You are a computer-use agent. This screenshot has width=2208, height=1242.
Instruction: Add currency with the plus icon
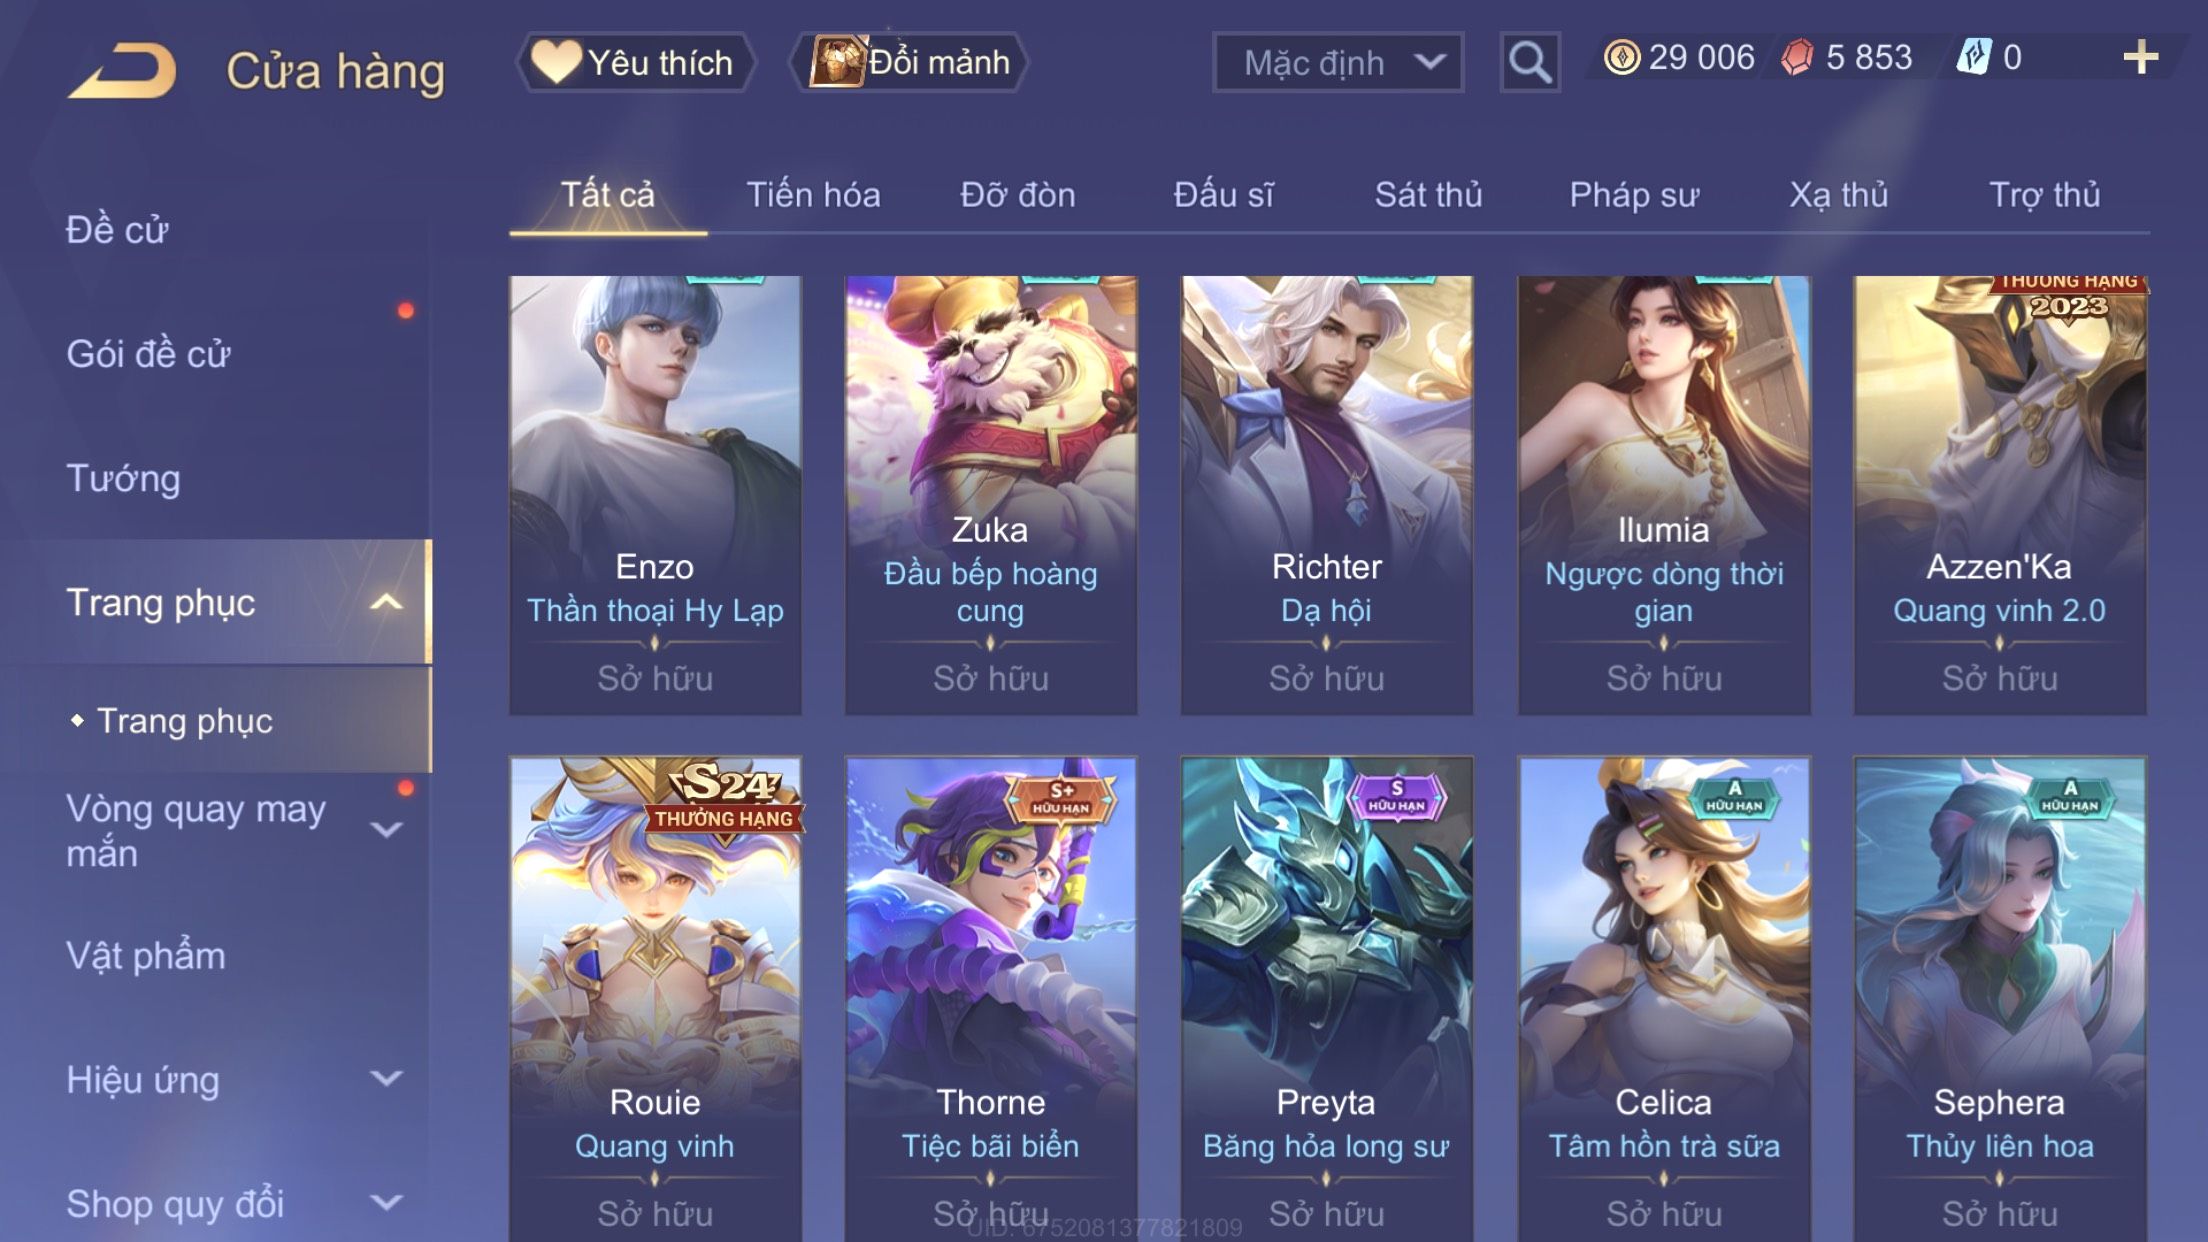[2140, 57]
